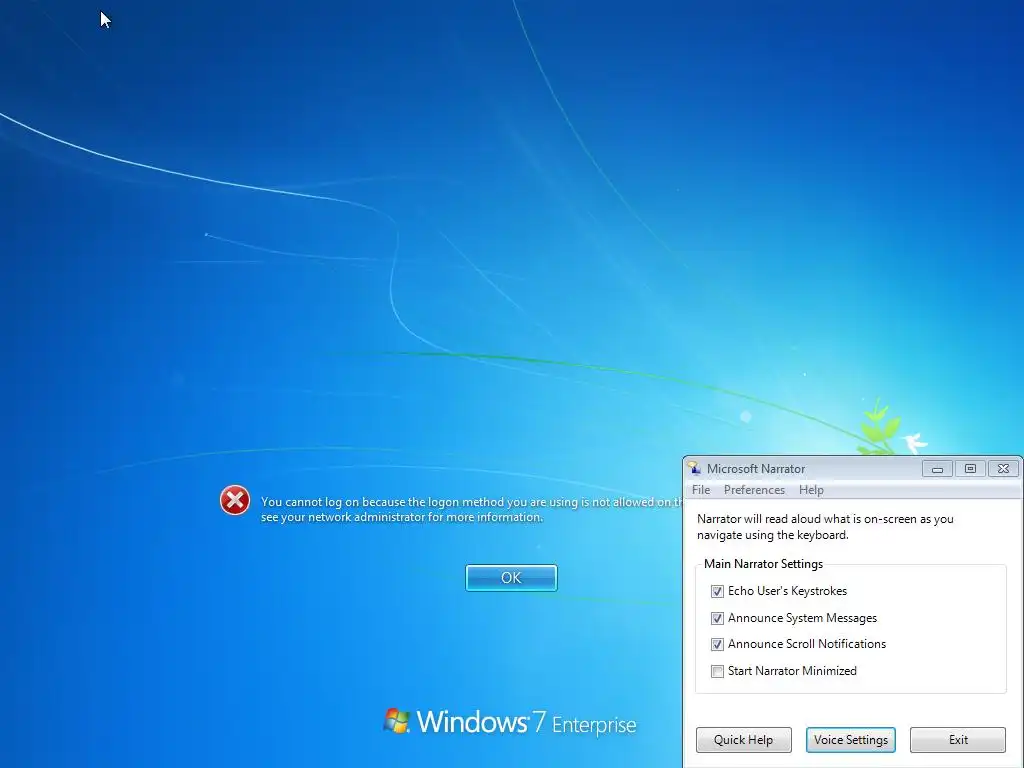Screen dimensions: 1024x768
Task: Open the Preferences menu in Narrator
Action: (x=754, y=490)
